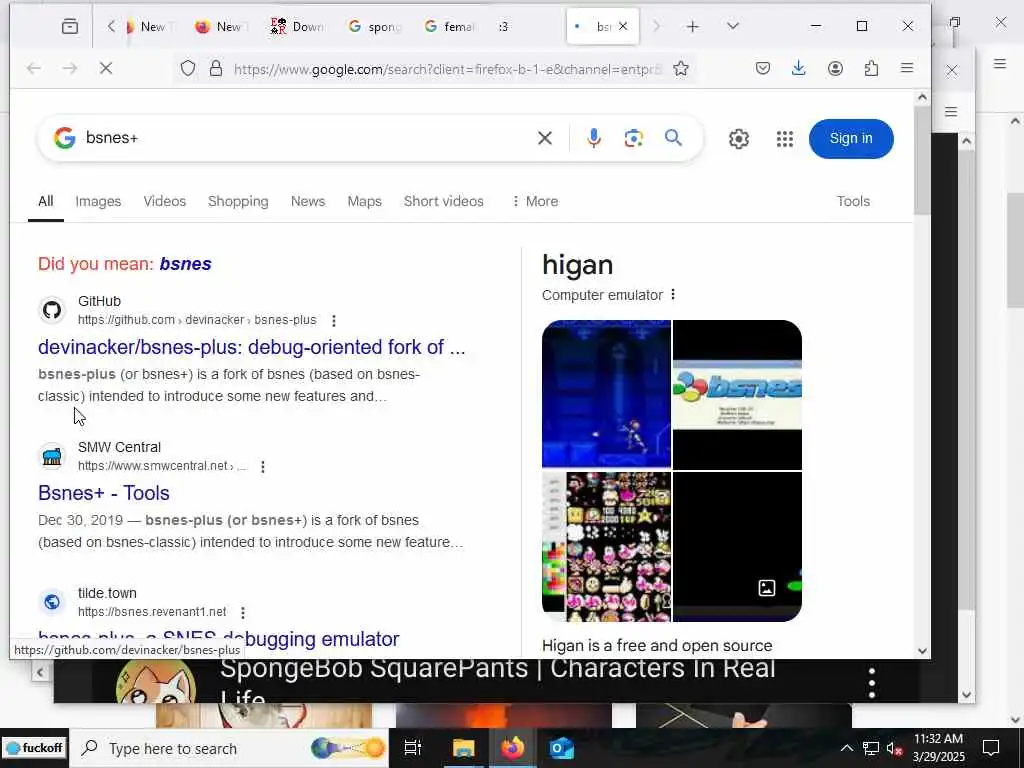
Task: Open more options for SMW Central result
Action: coord(263,467)
